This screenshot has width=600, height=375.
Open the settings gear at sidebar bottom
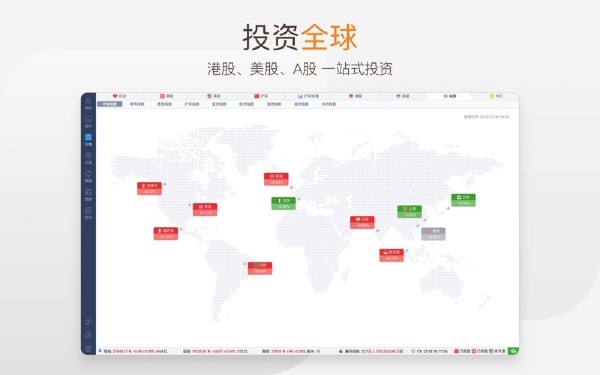(x=88, y=349)
